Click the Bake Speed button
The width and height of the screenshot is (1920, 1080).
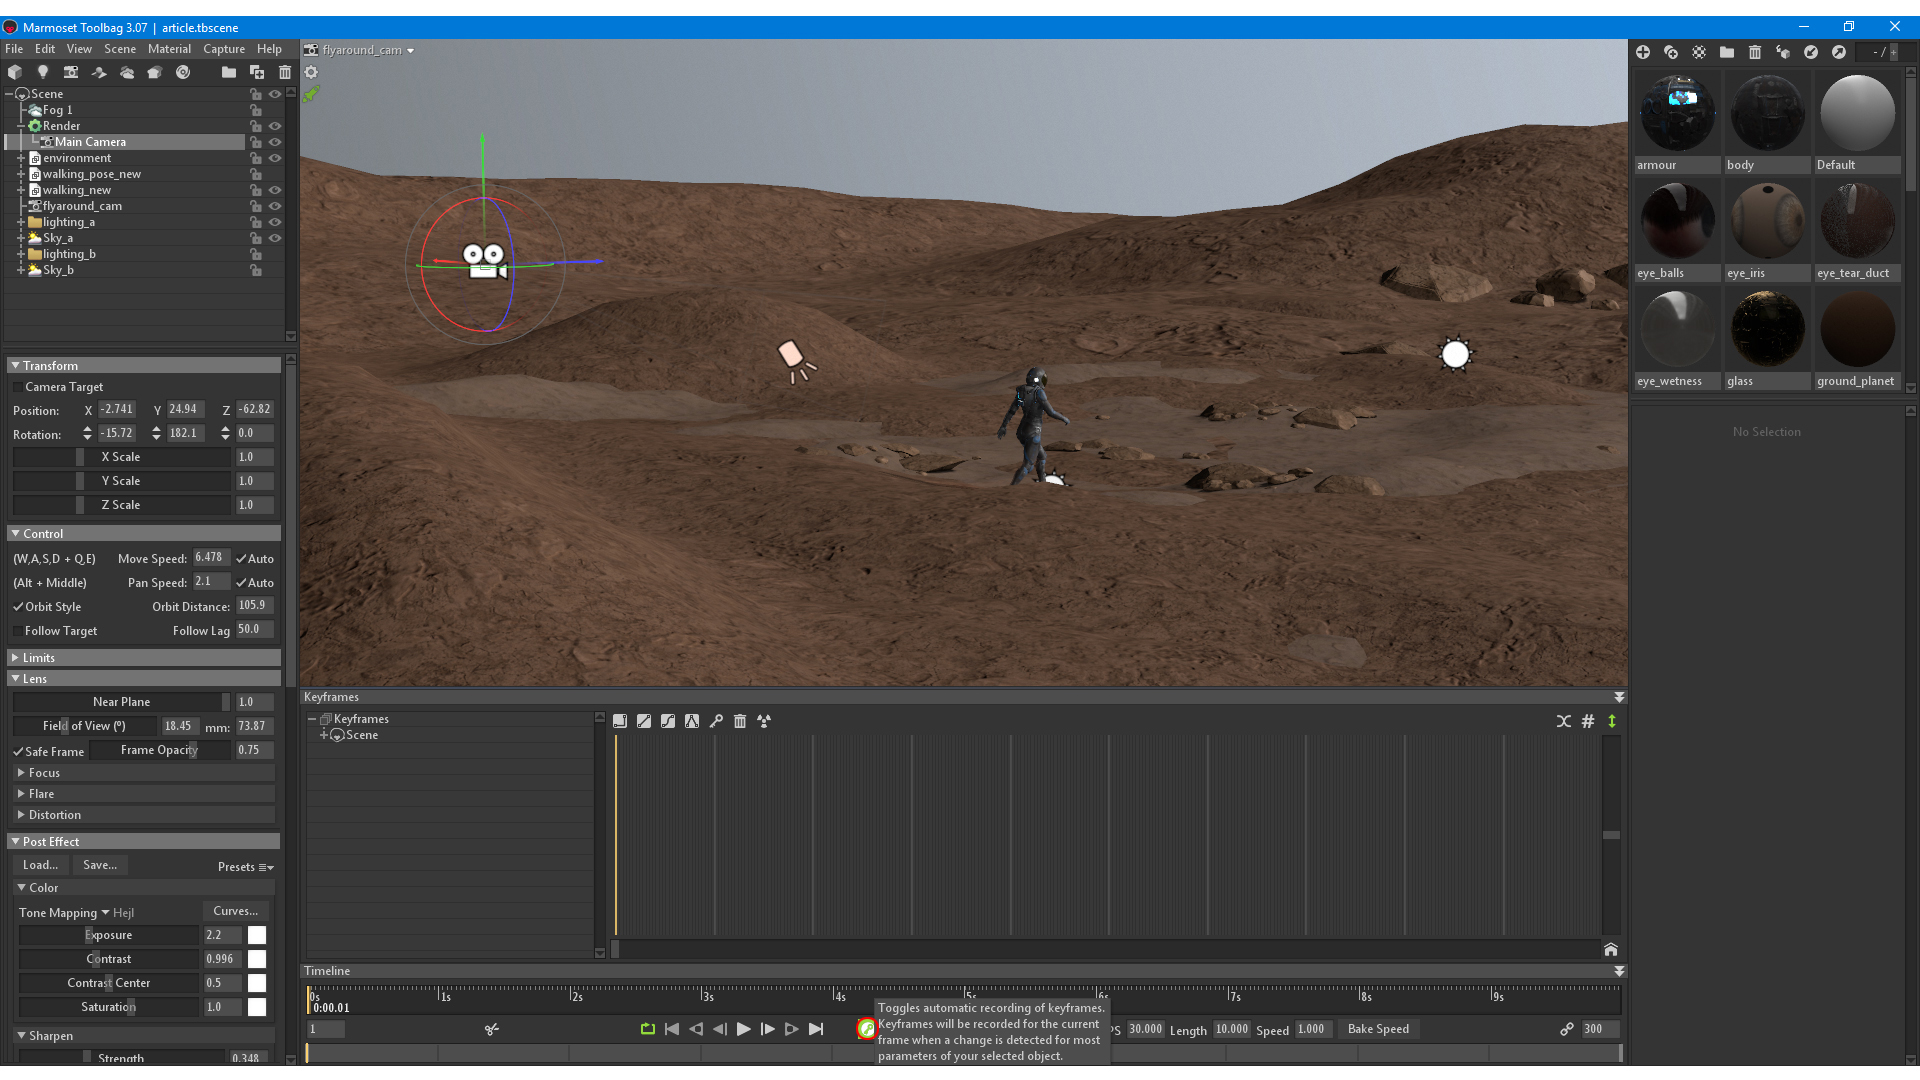point(1378,1029)
